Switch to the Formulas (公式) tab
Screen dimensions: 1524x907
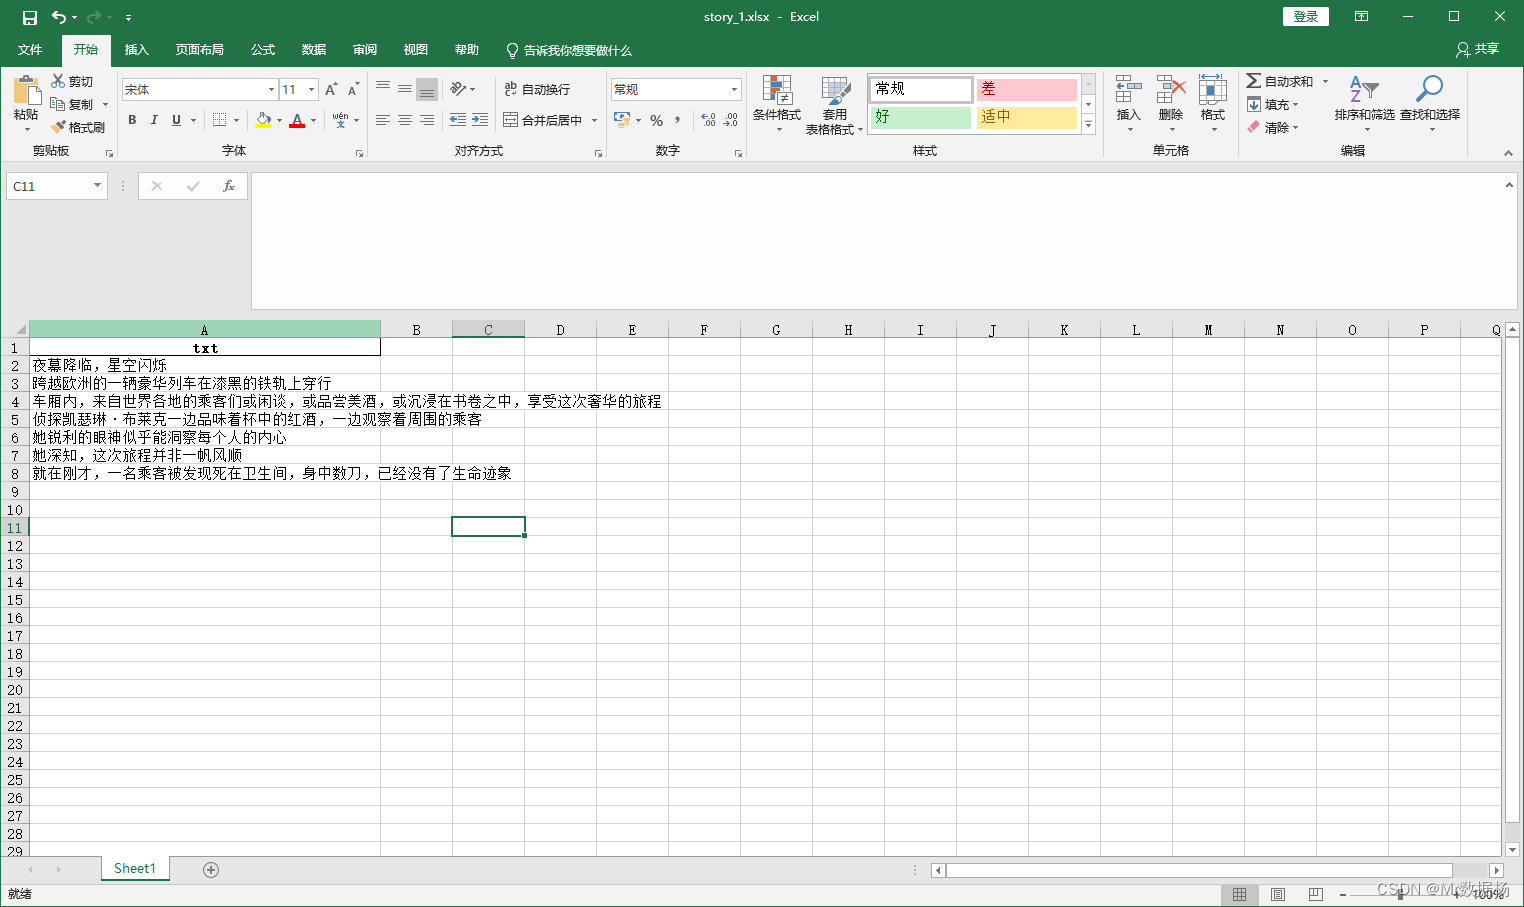click(x=263, y=49)
